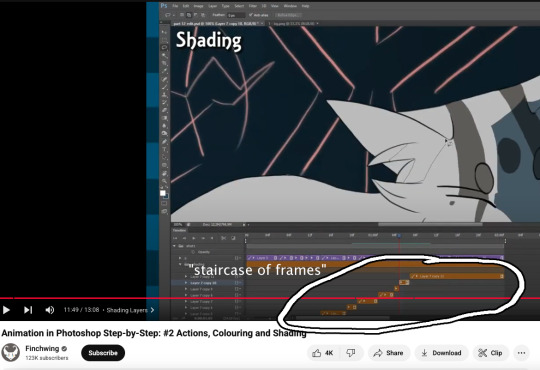
Task: Select the Quick Selection tool
Action: point(165,55)
